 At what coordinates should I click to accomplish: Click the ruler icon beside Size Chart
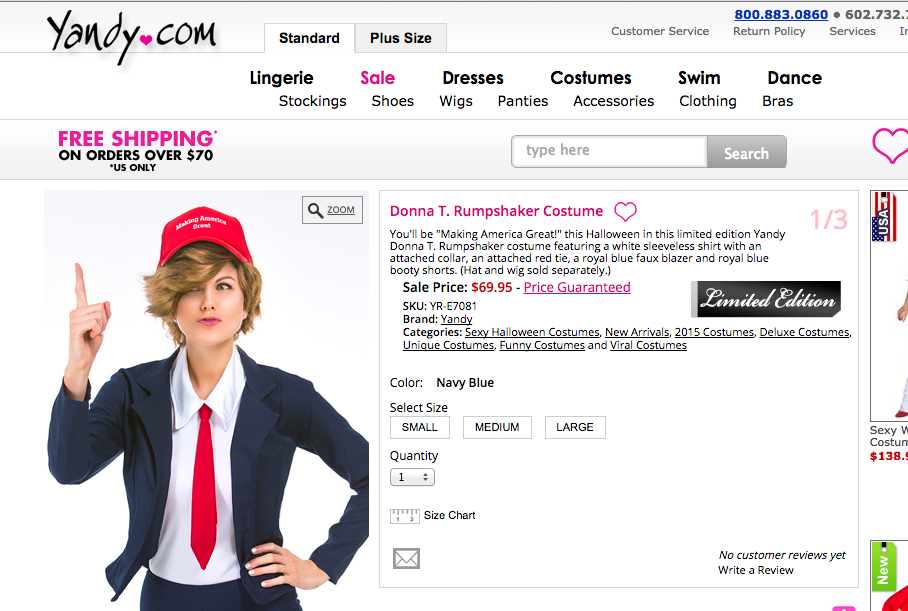point(404,515)
